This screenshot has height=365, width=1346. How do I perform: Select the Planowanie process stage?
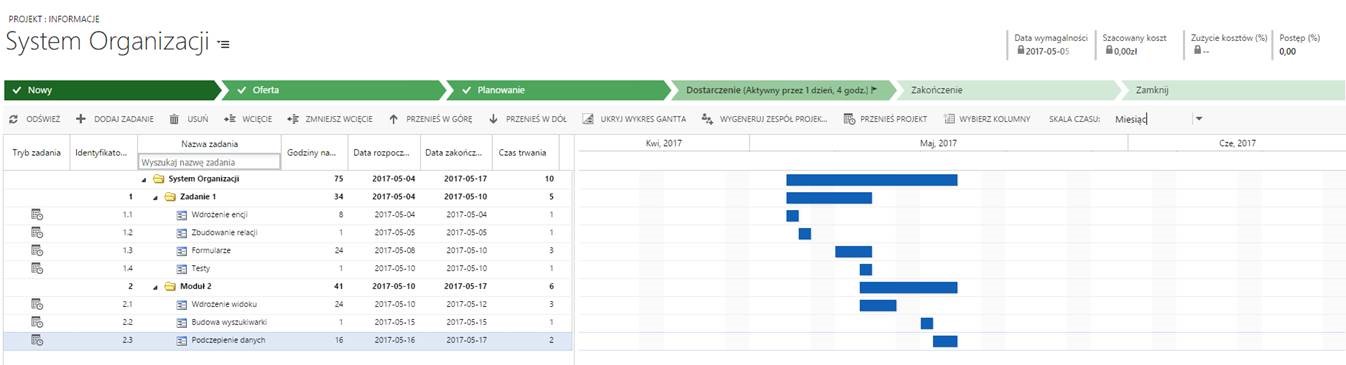coord(555,90)
